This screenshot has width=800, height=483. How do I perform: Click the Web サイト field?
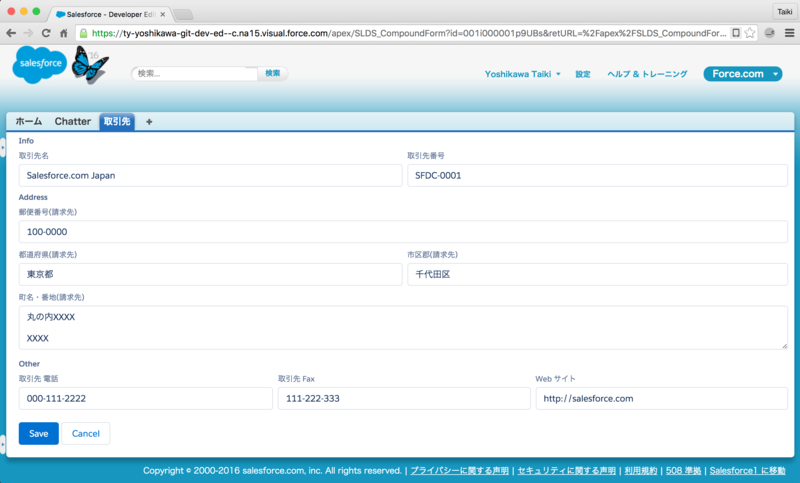point(662,398)
